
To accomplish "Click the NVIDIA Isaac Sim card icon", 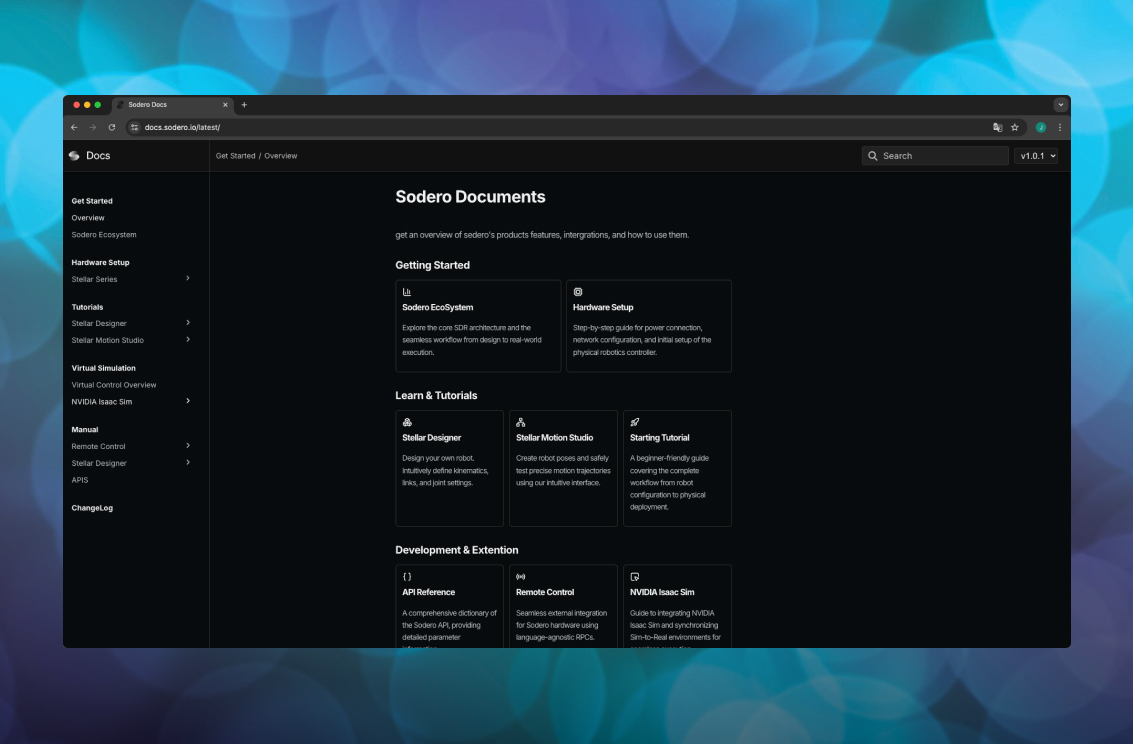I will (634, 577).
